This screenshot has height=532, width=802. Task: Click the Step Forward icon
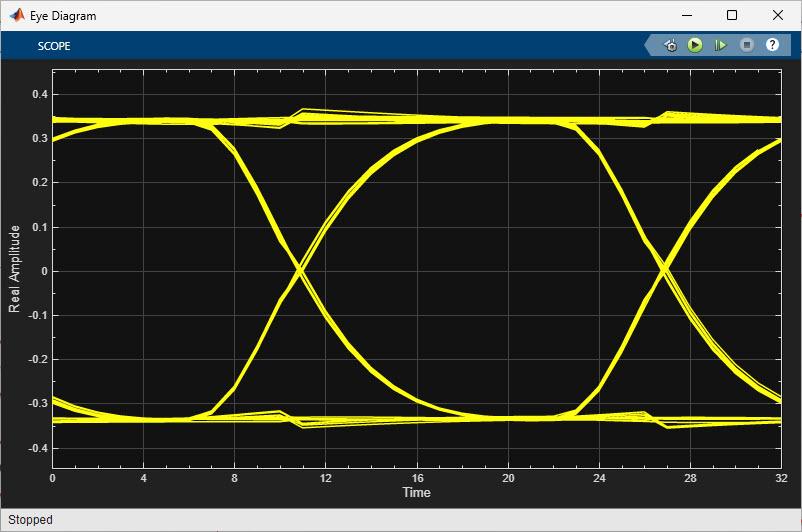coord(720,45)
